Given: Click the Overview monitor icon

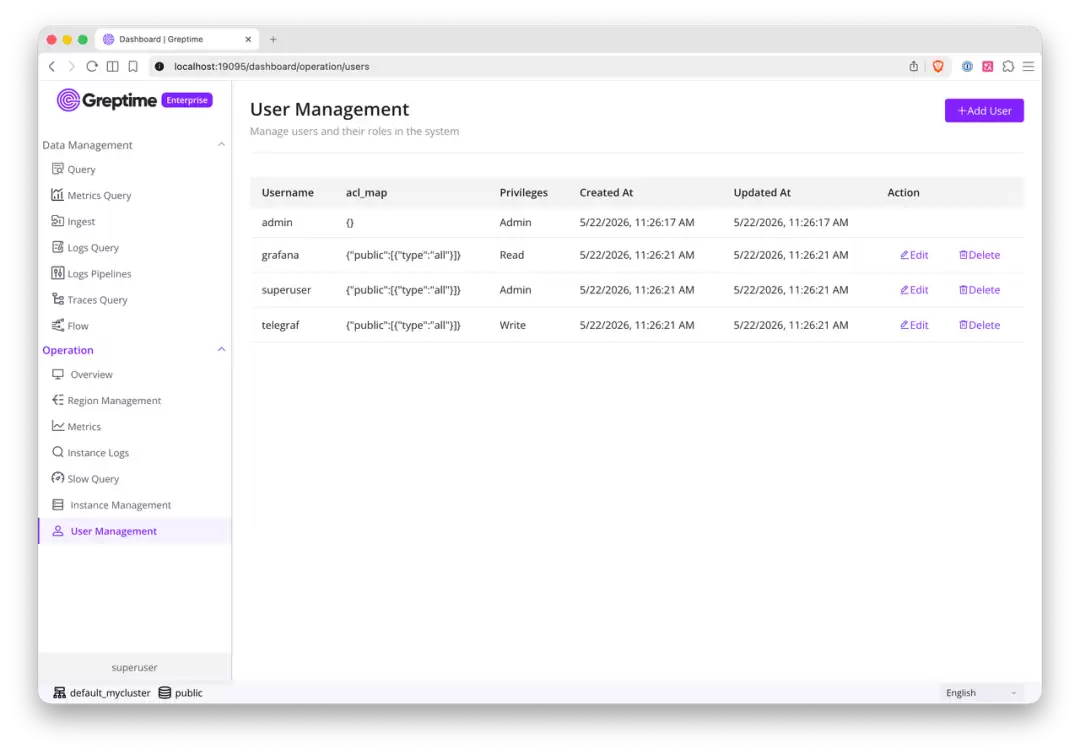Looking at the screenshot, I should [x=58, y=374].
